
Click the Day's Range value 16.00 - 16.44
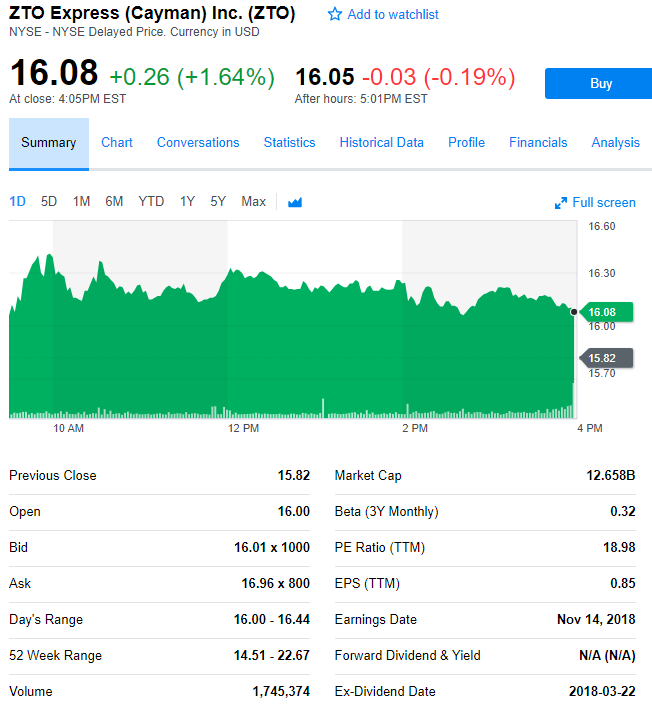272,619
